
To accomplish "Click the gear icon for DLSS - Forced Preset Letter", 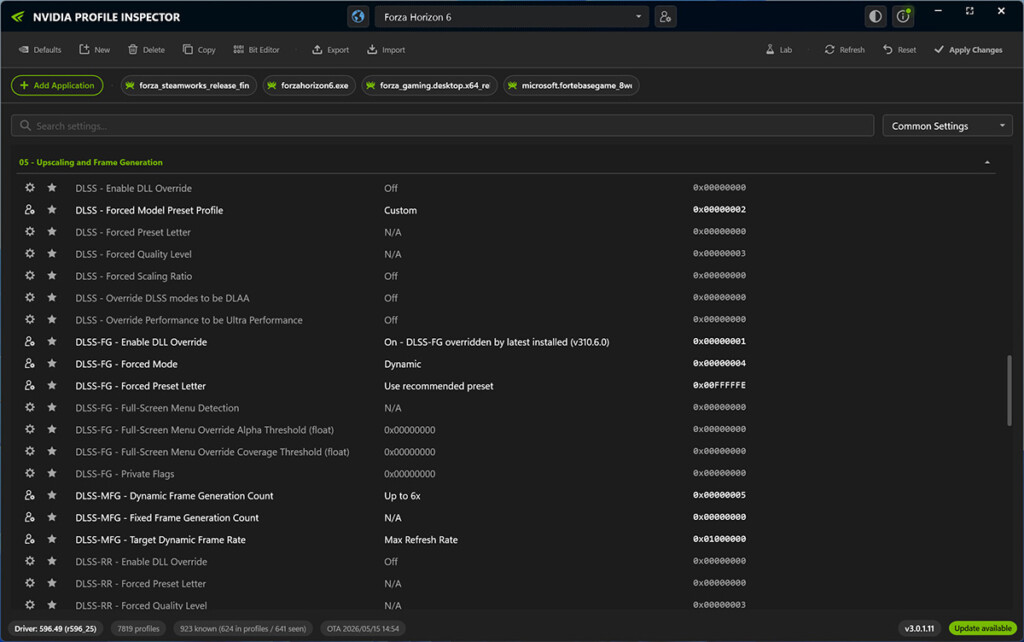I will [29, 232].
